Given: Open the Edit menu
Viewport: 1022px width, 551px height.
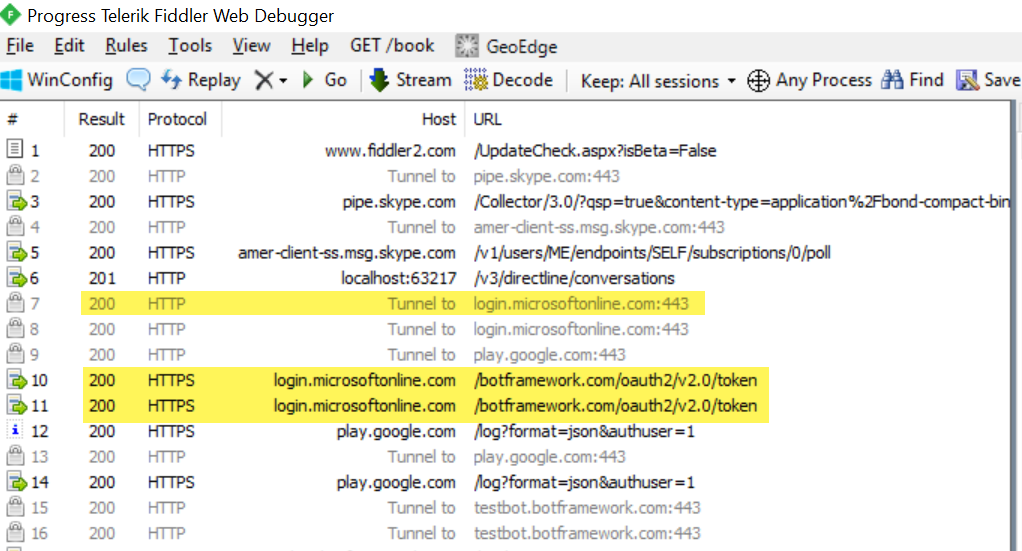Looking at the screenshot, I should [x=69, y=46].
